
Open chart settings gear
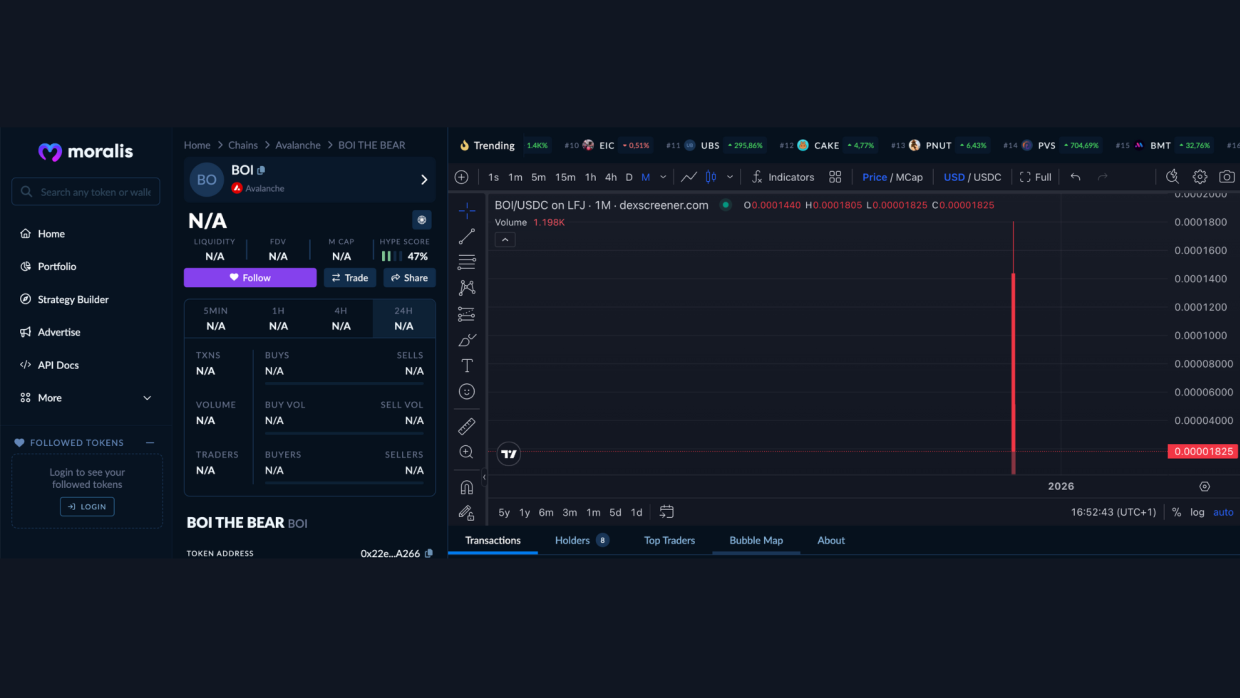1200,177
